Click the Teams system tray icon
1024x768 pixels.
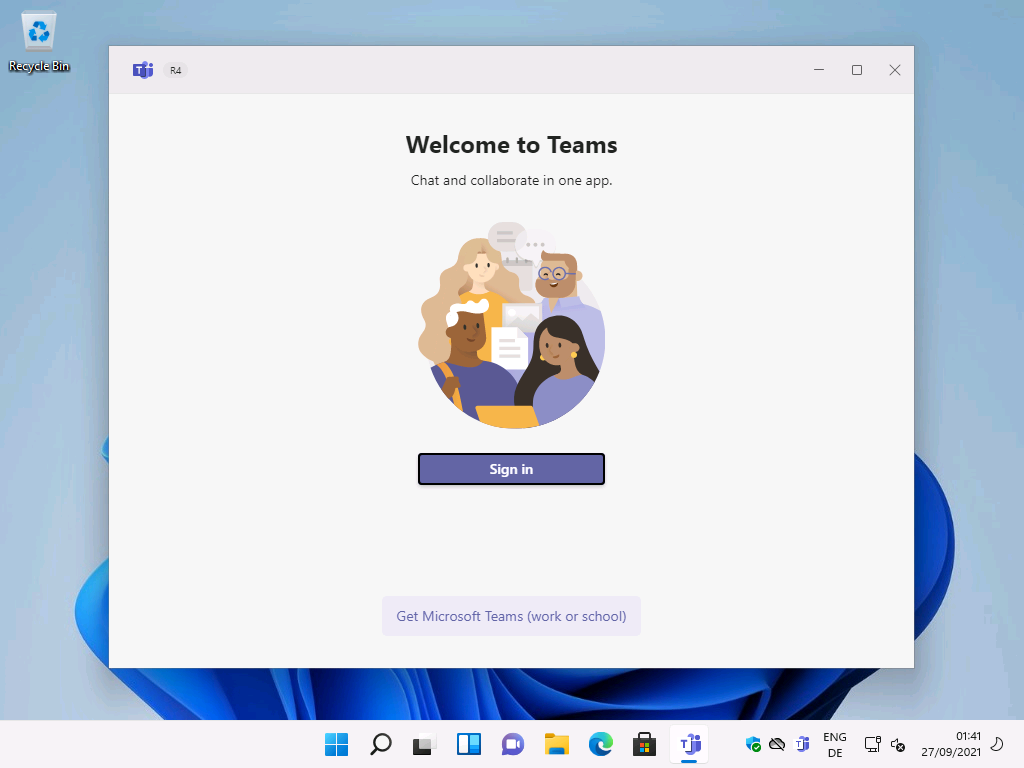pos(803,744)
